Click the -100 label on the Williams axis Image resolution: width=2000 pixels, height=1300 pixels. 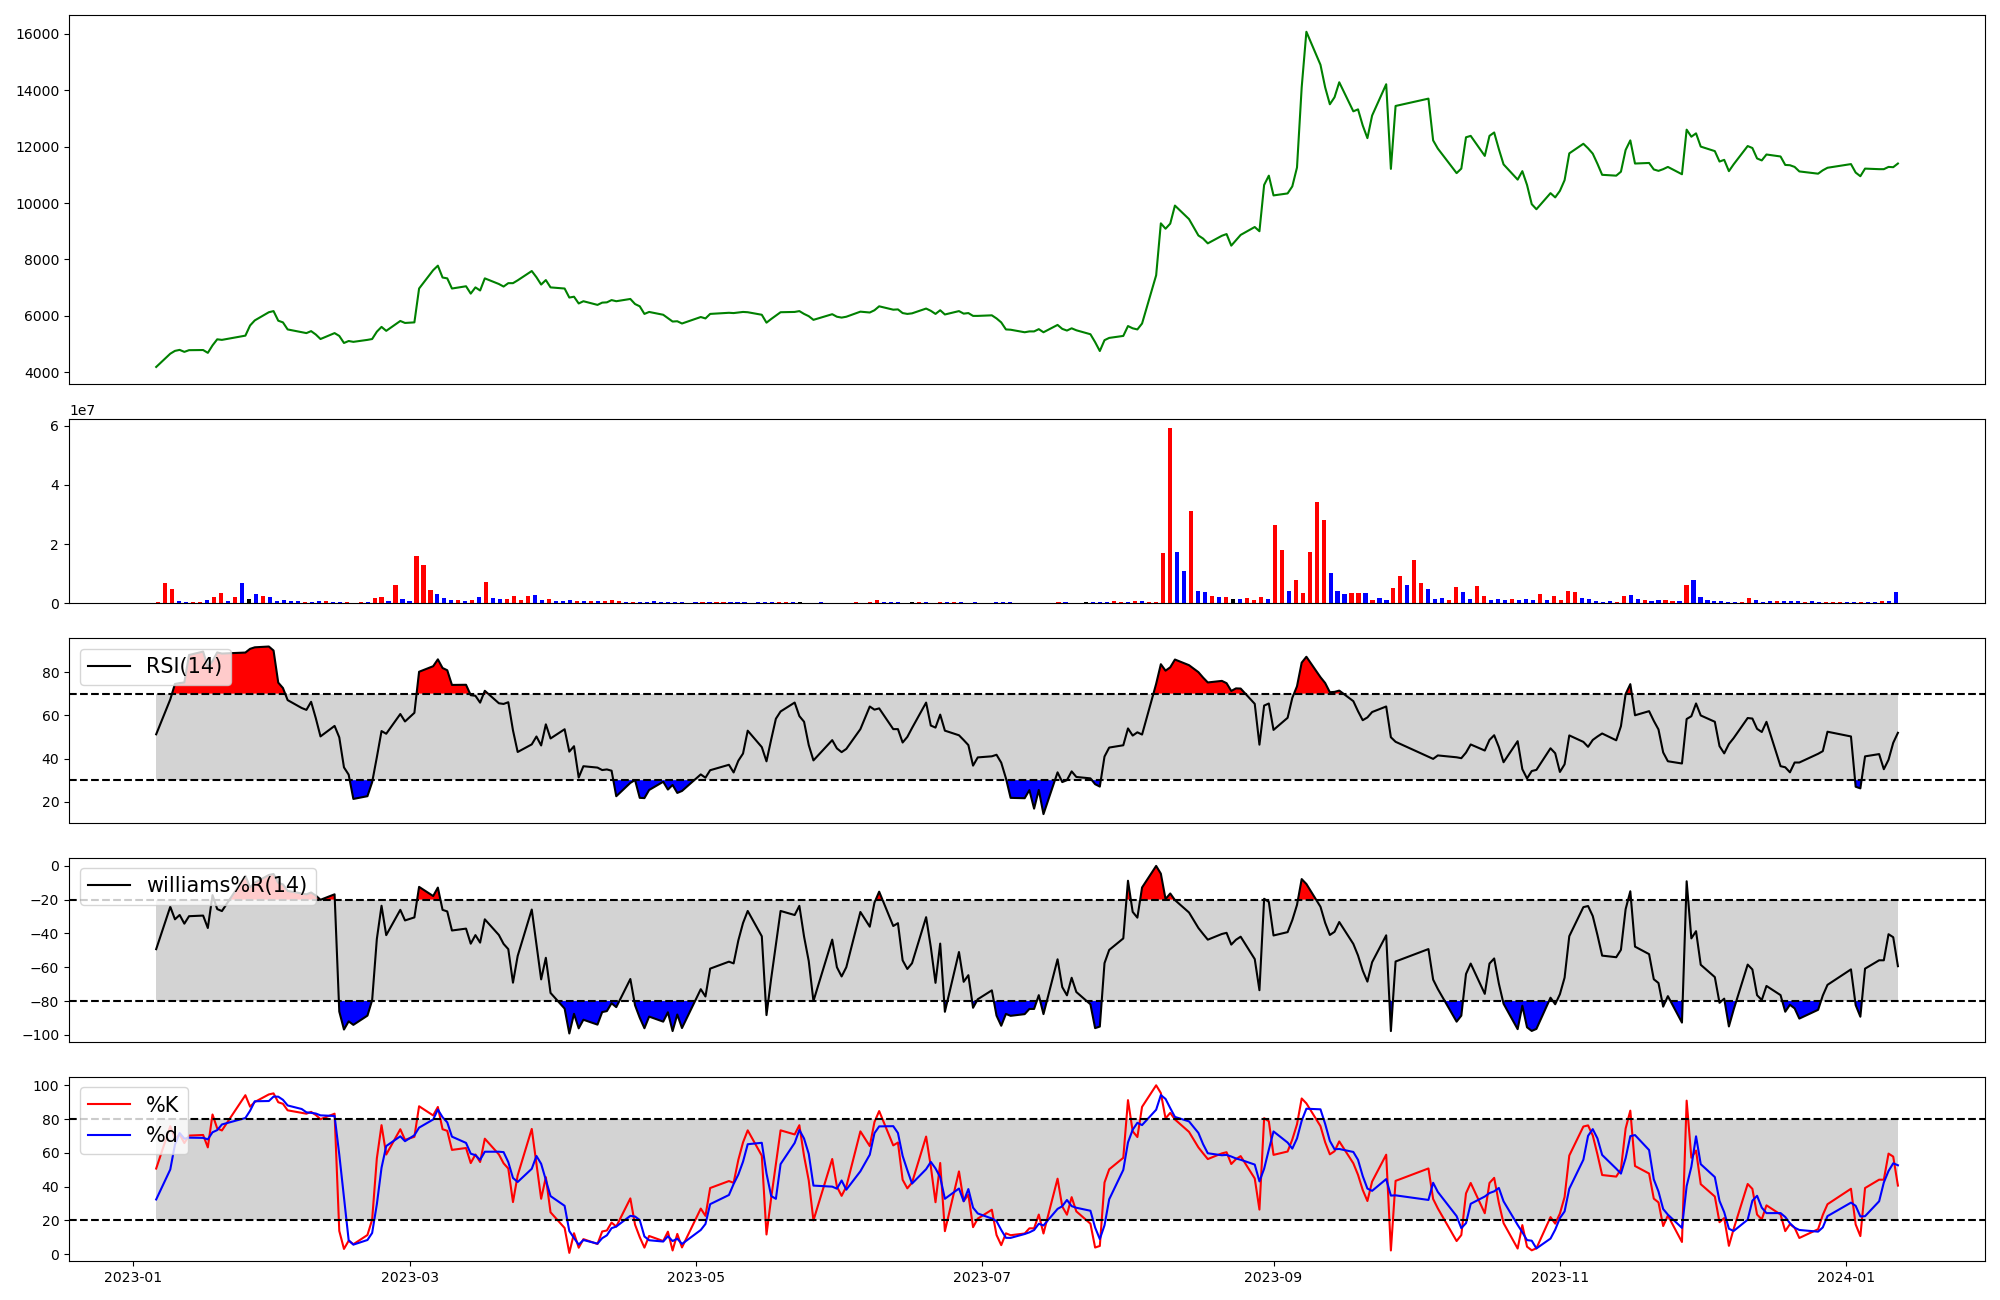click(x=41, y=1036)
